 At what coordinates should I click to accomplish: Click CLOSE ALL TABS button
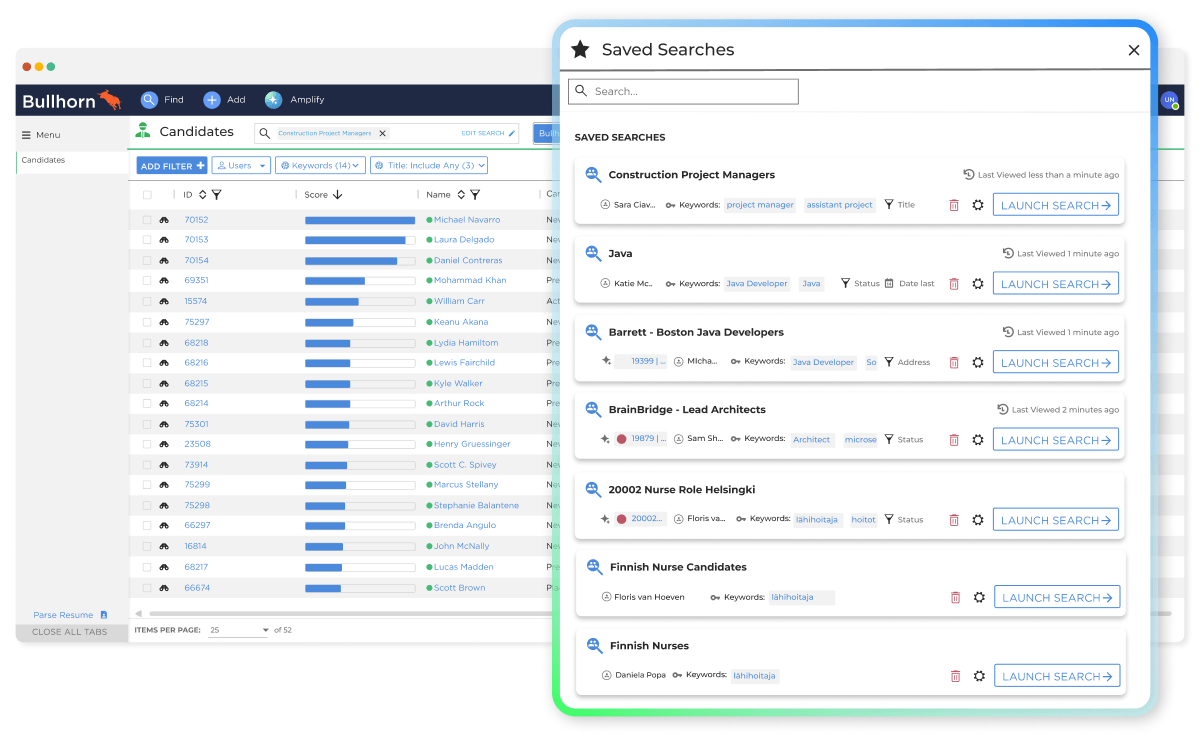tap(70, 632)
